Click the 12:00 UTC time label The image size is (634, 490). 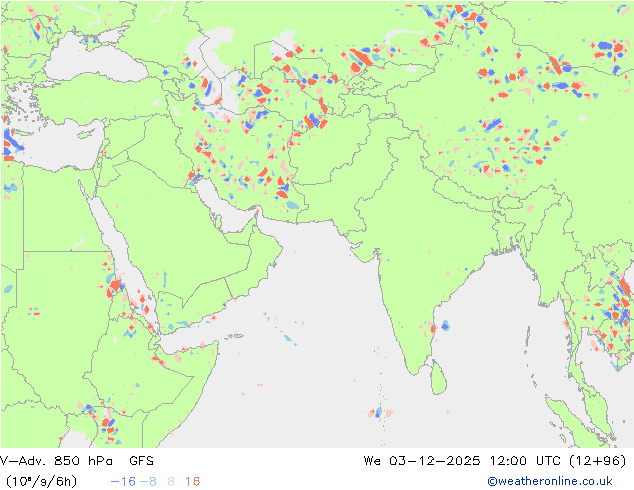tap(524, 460)
